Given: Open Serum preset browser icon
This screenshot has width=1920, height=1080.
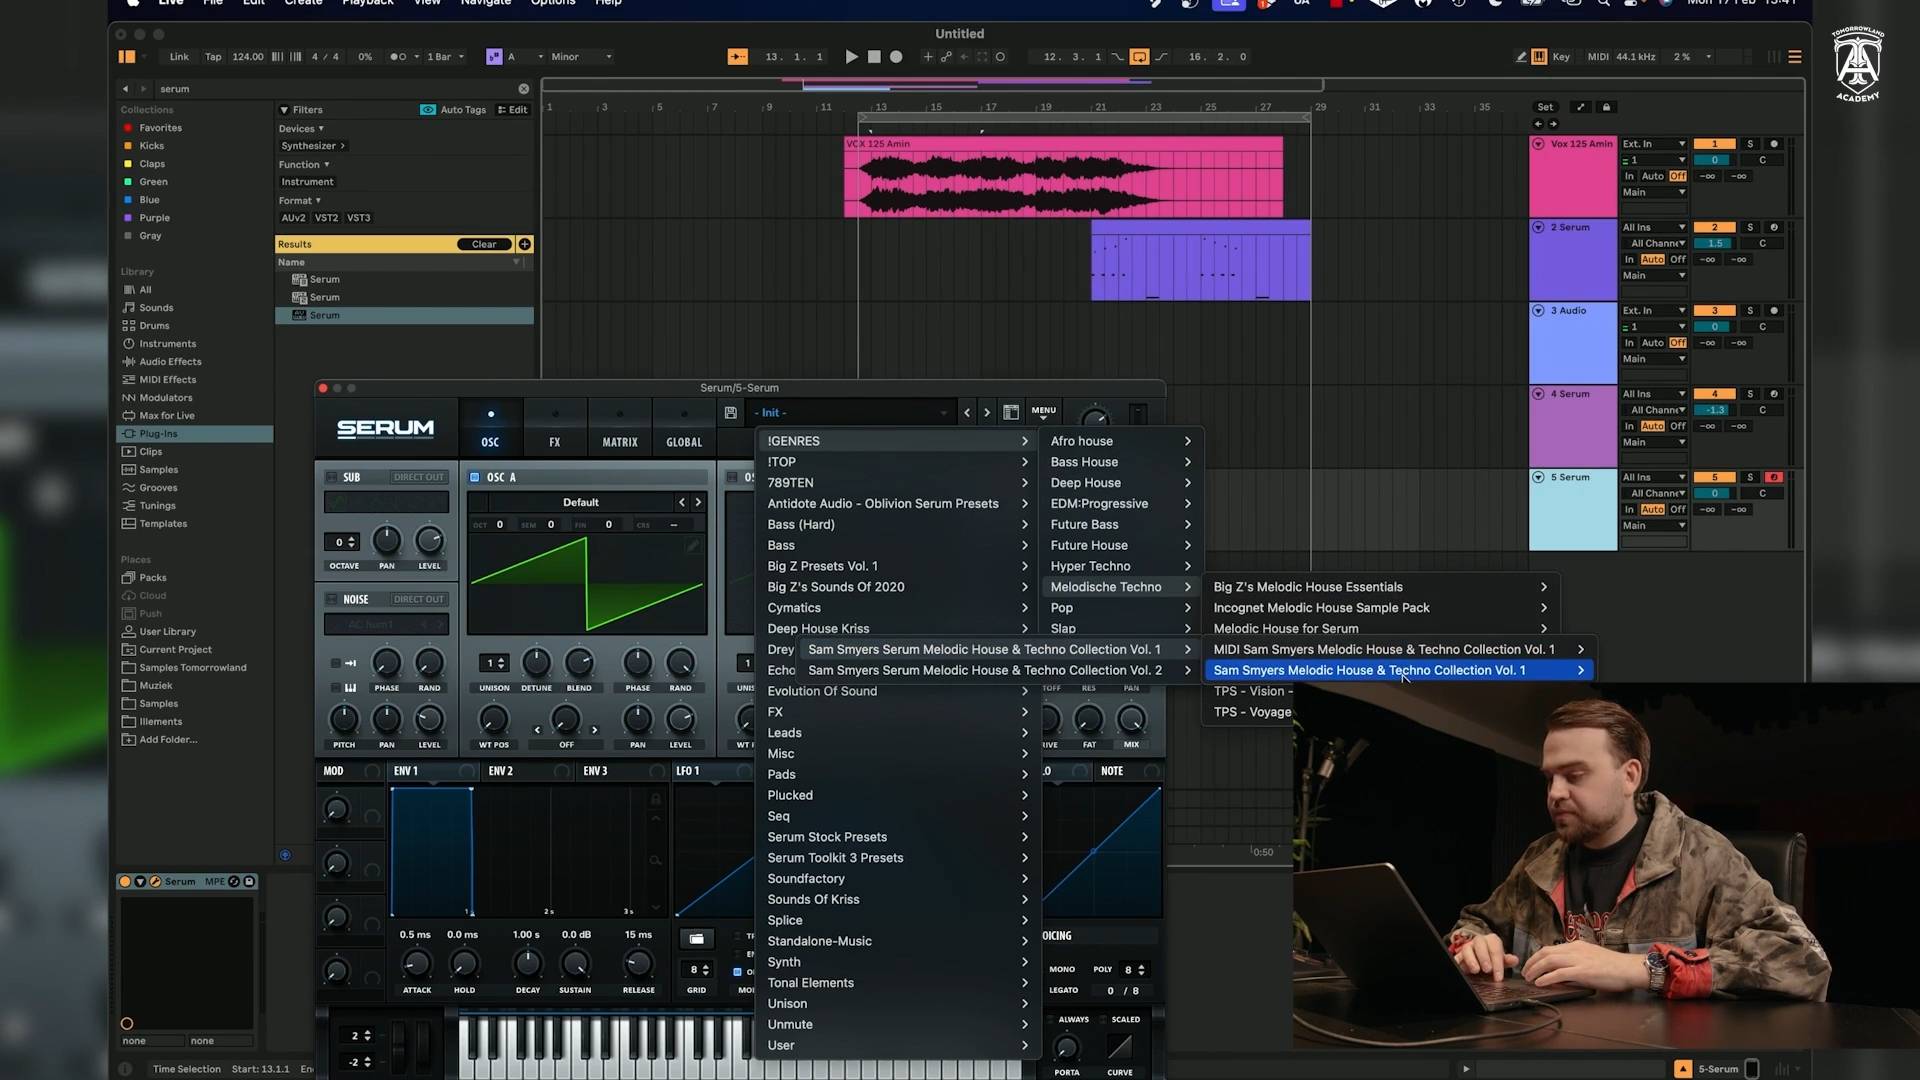Looking at the screenshot, I should (x=1011, y=413).
